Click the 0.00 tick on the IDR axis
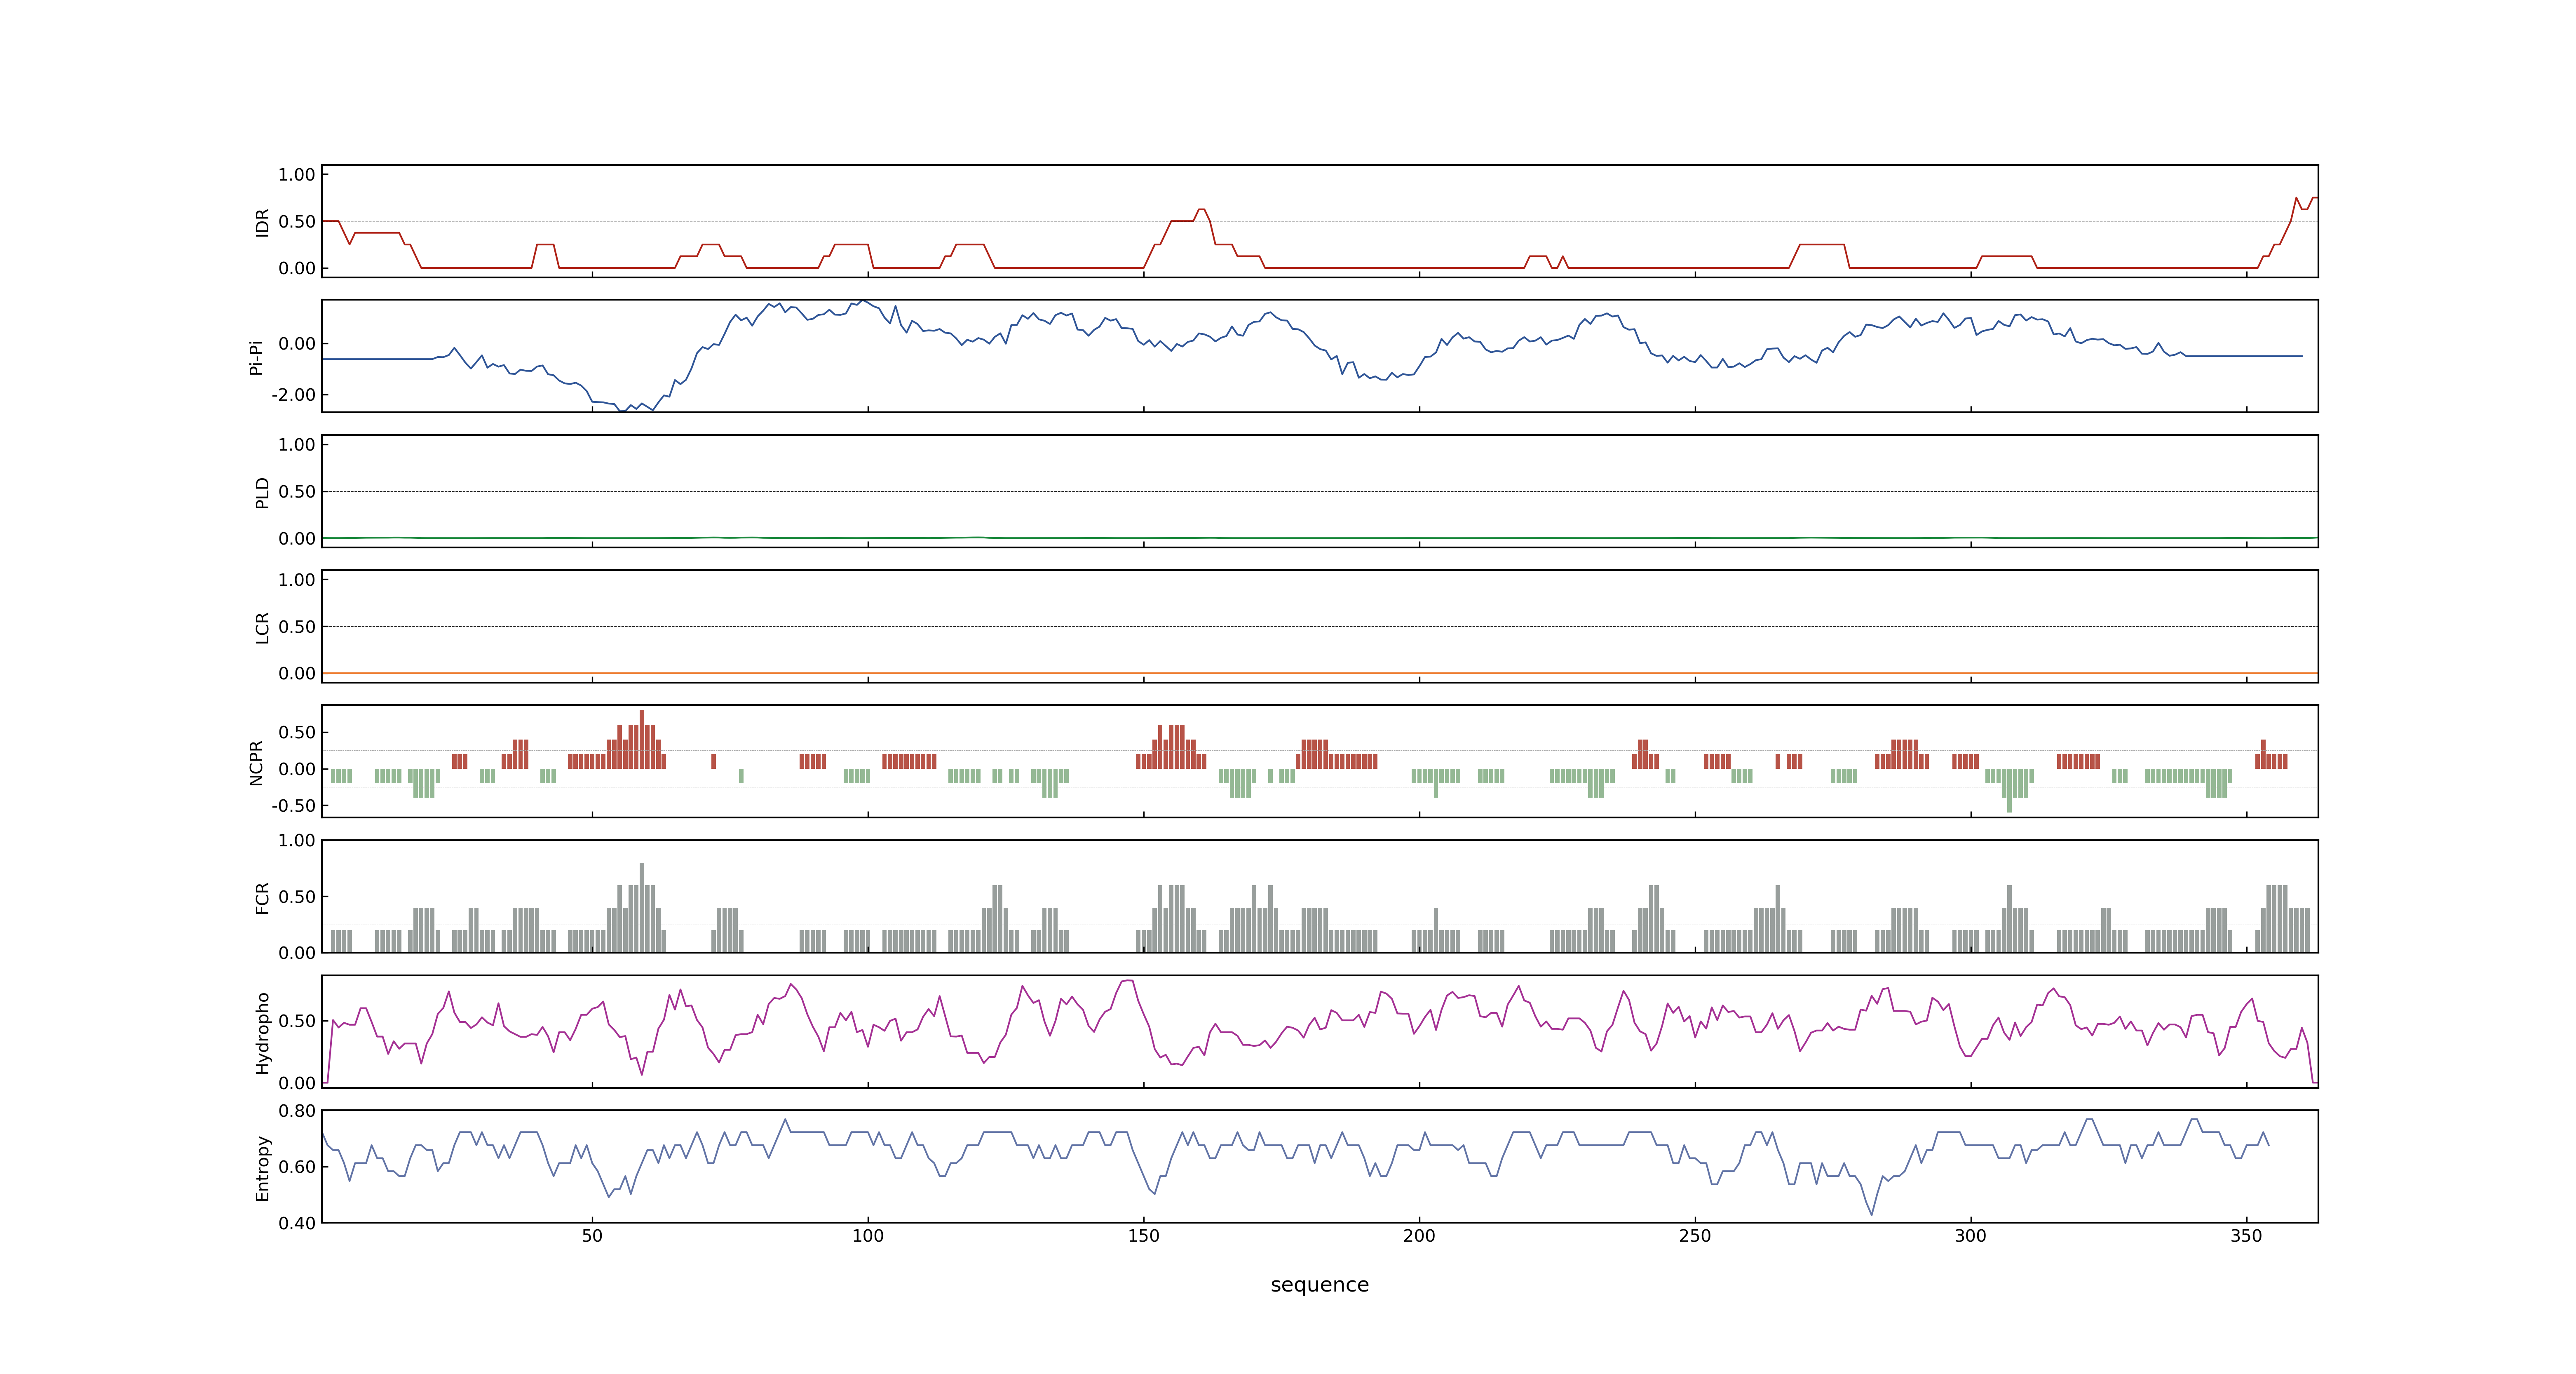The width and height of the screenshot is (2576, 1374). click(x=297, y=268)
